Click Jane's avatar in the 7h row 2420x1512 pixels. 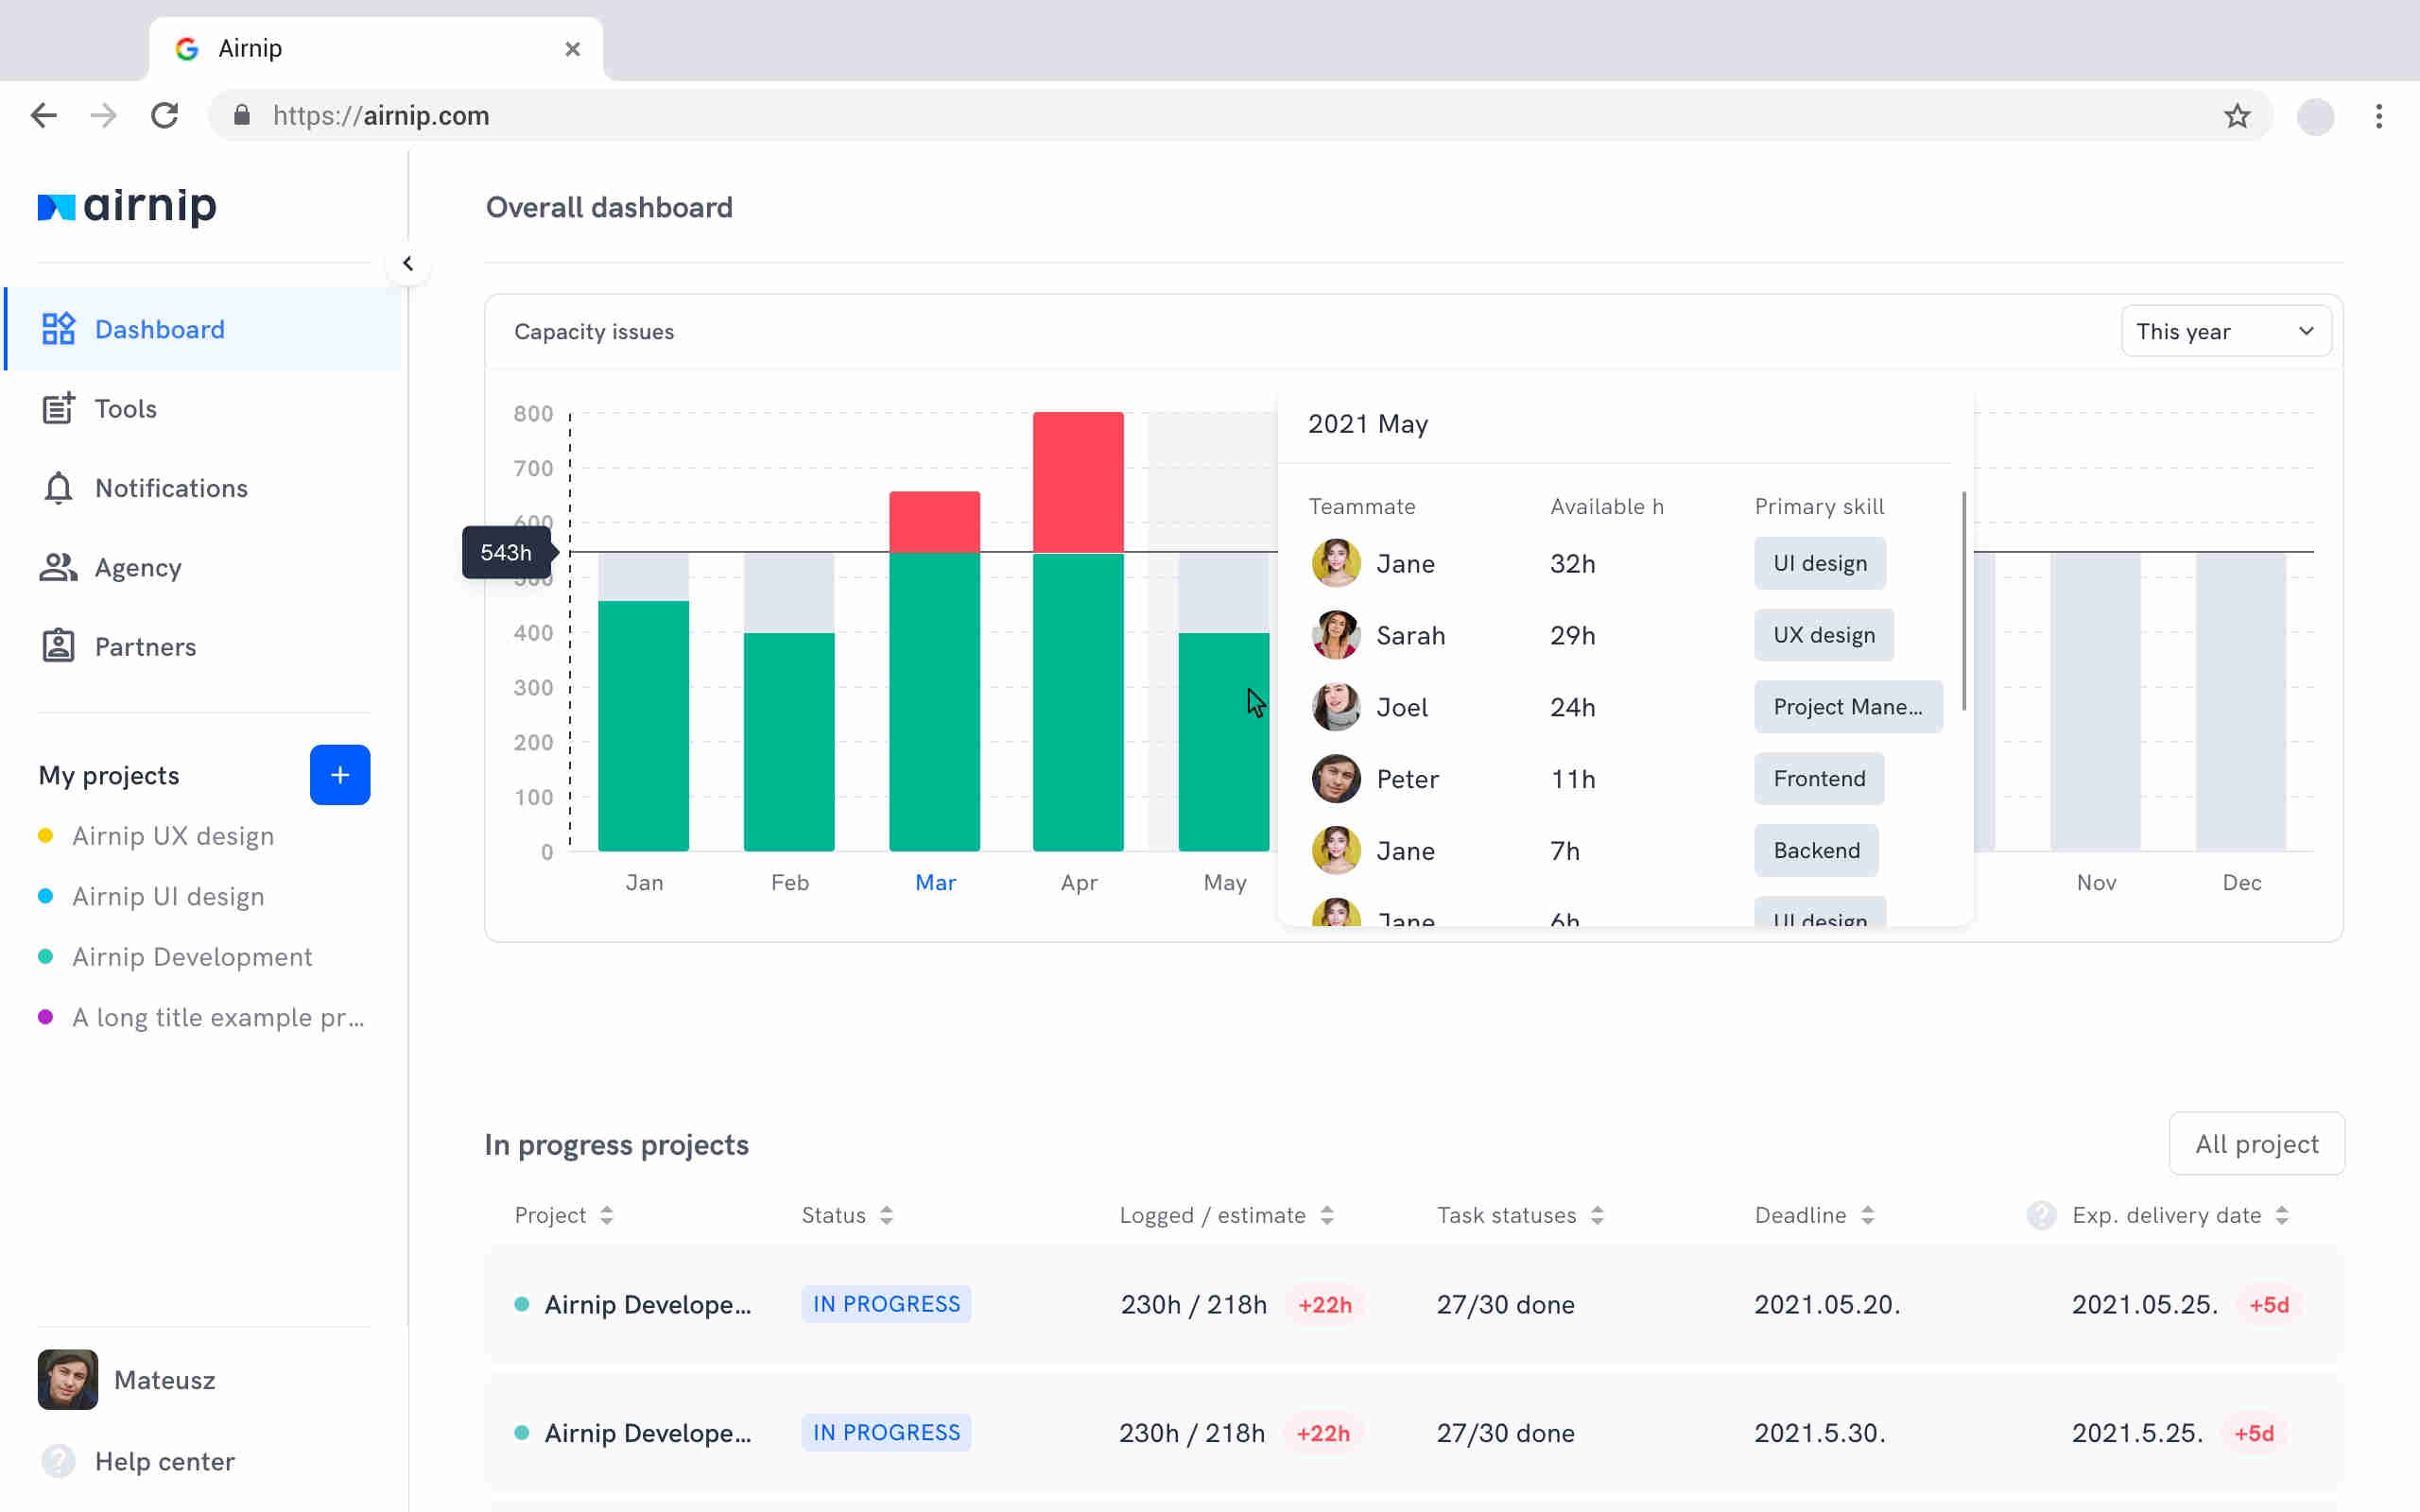[x=1336, y=851]
